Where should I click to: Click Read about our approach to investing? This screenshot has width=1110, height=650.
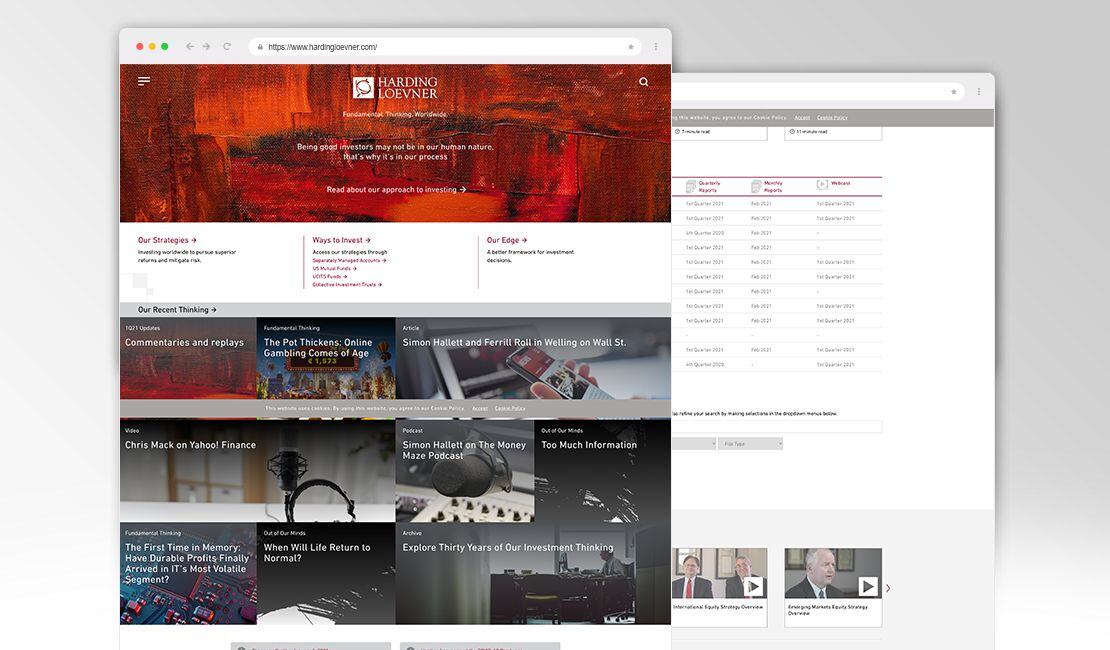coord(396,190)
